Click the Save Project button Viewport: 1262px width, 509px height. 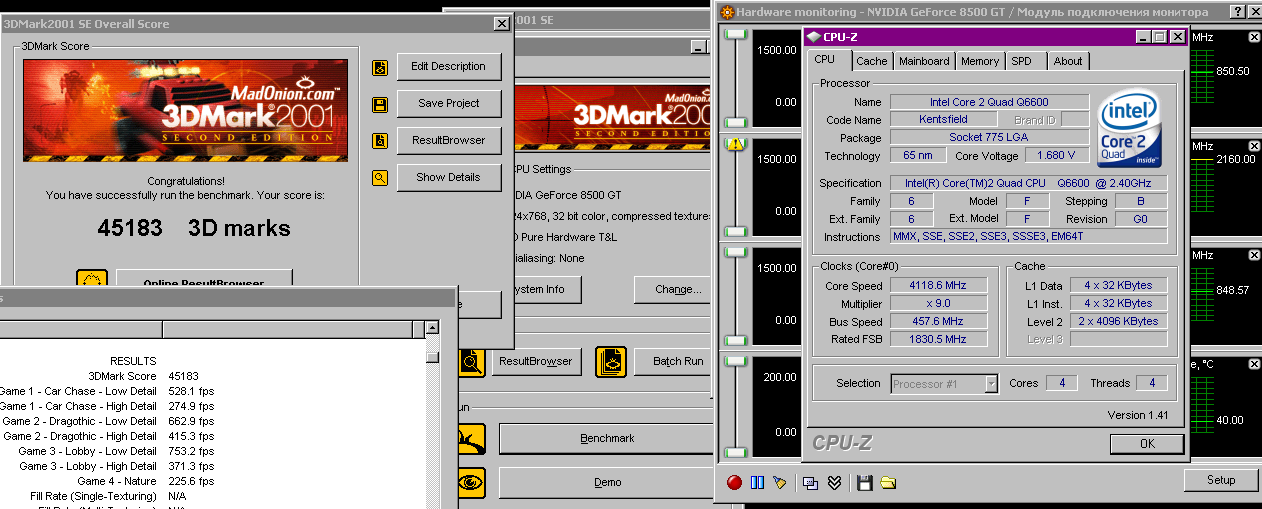(448, 104)
